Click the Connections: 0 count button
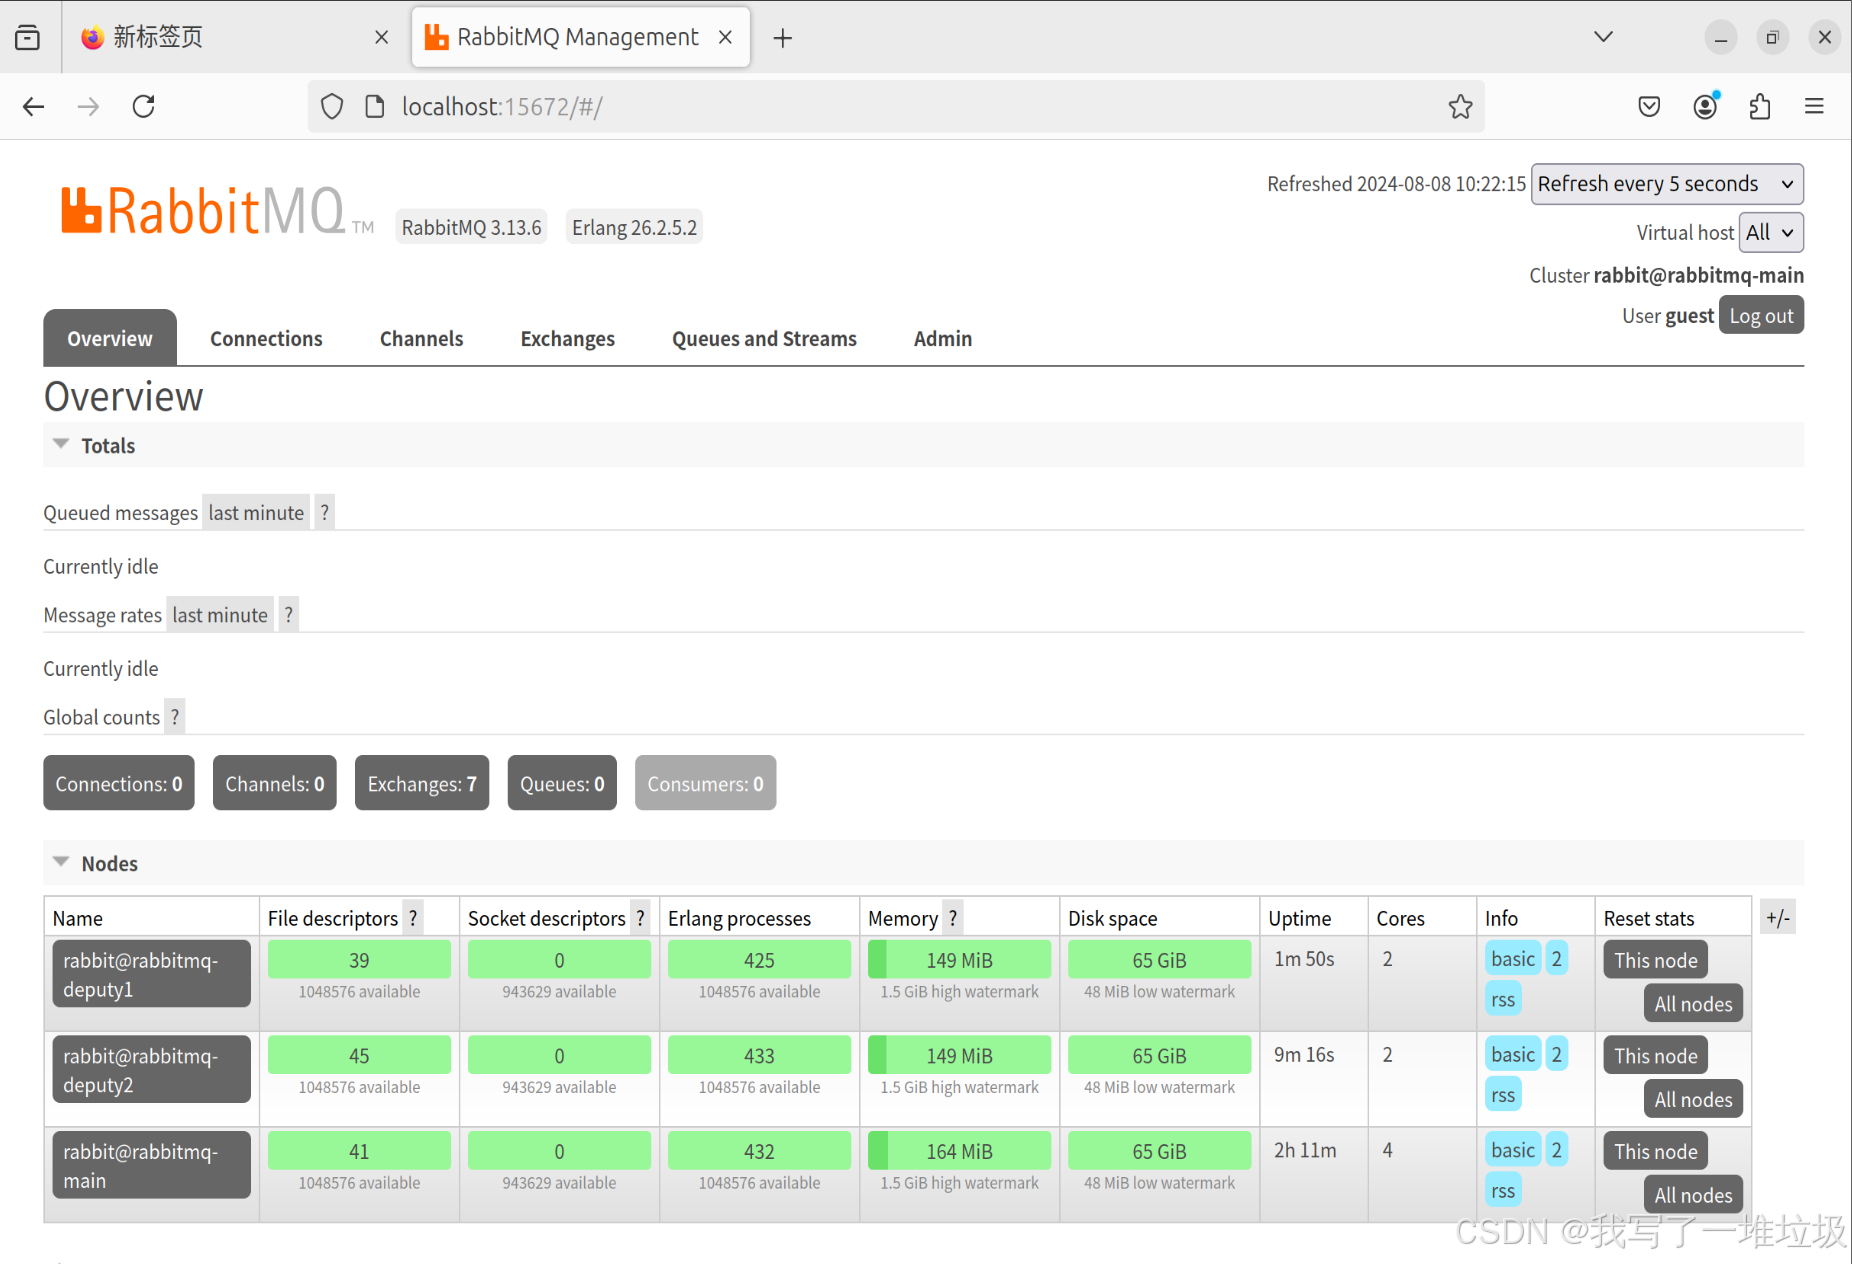Screen dimensions: 1852x1264 [x=119, y=783]
